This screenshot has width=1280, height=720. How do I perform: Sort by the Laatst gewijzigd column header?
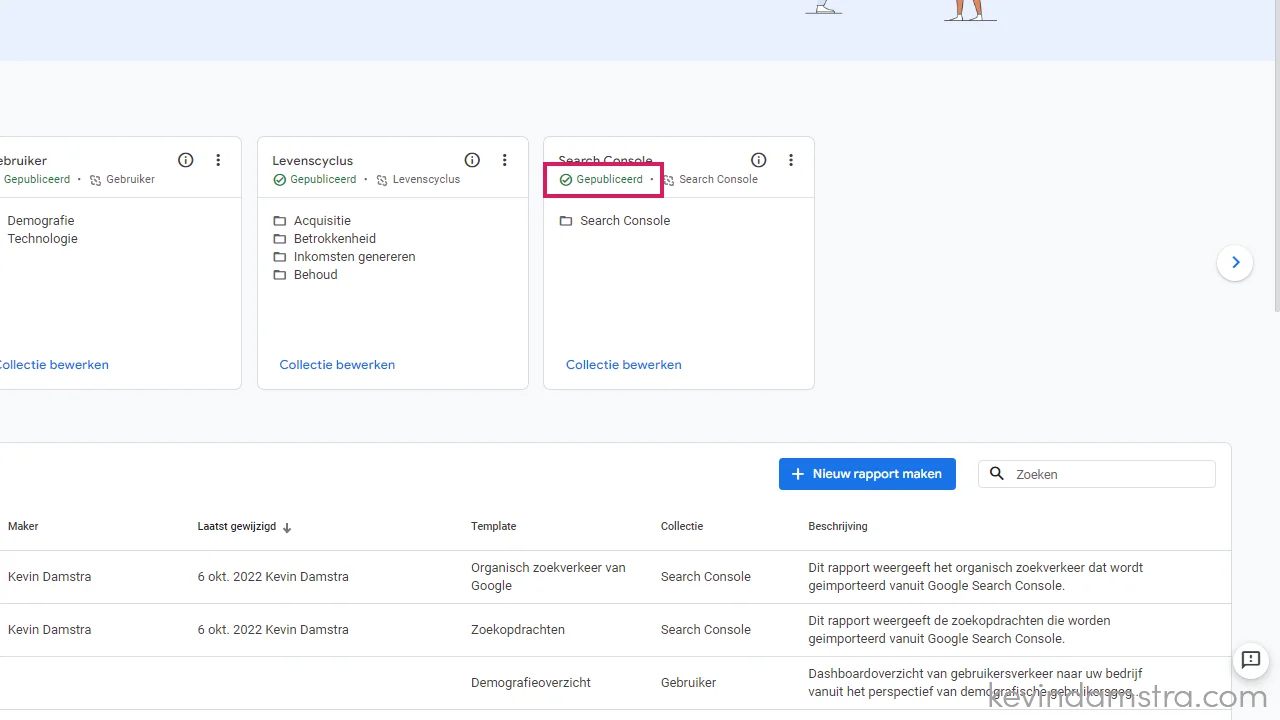tap(237, 526)
